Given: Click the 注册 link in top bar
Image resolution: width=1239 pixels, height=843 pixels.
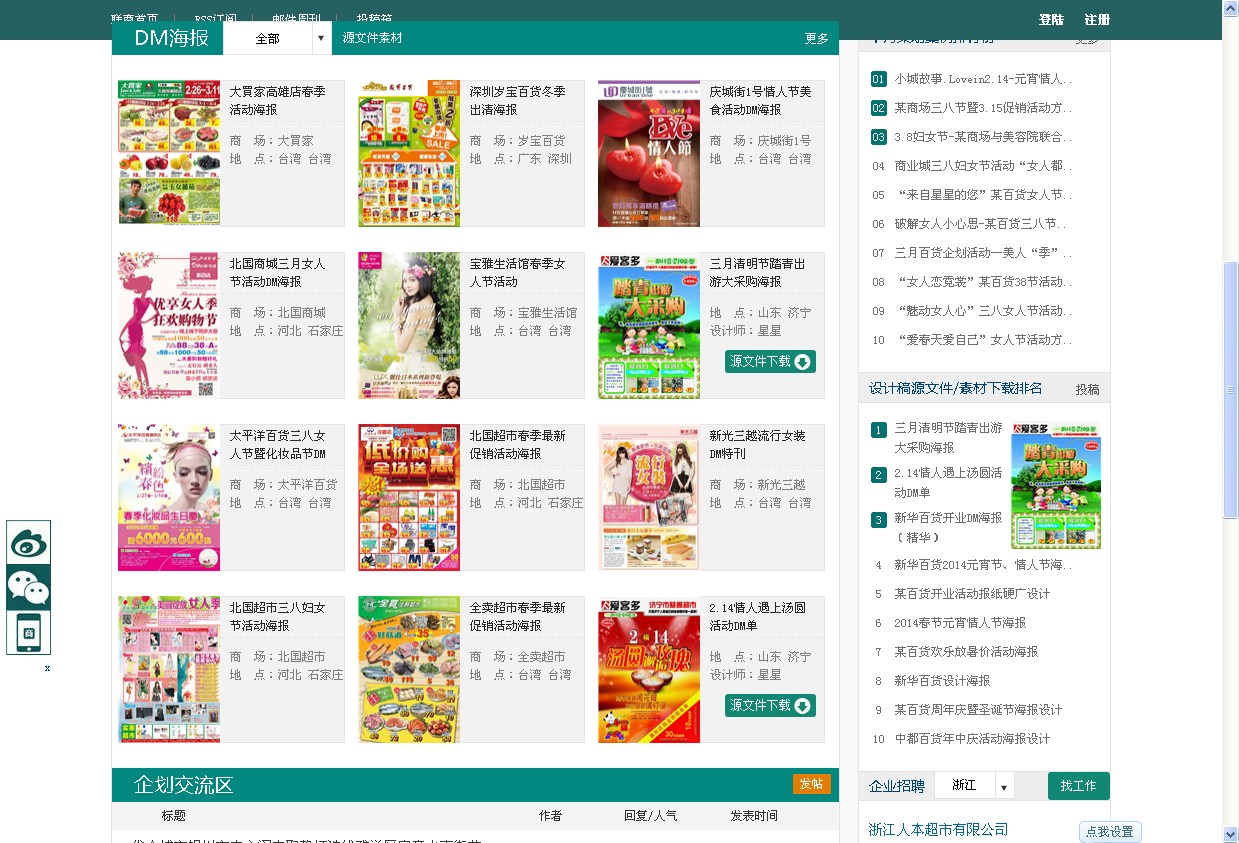Looking at the screenshot, I should [x=1097, y=20].
